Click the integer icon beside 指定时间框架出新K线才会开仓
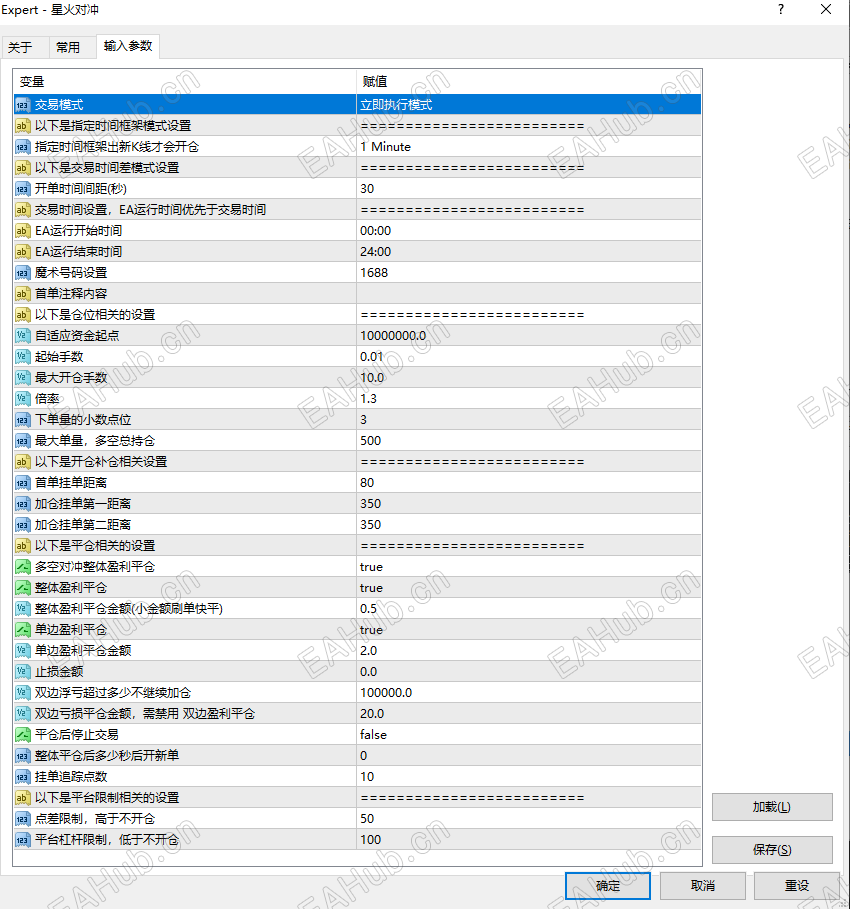 coord(22,147)
